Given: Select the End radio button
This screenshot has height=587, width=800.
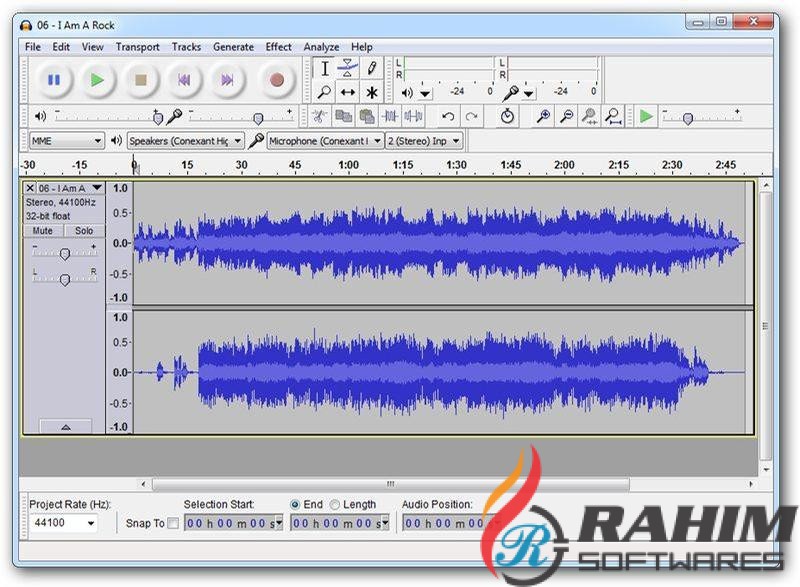Looking at the screenshot, I should [295, 505].
